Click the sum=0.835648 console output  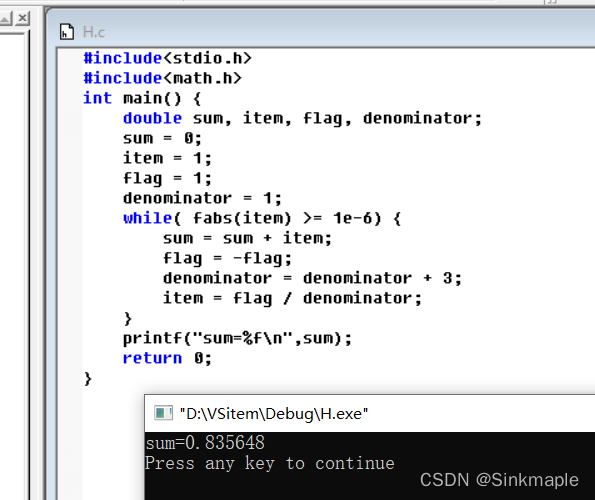(x=205, y=442)
